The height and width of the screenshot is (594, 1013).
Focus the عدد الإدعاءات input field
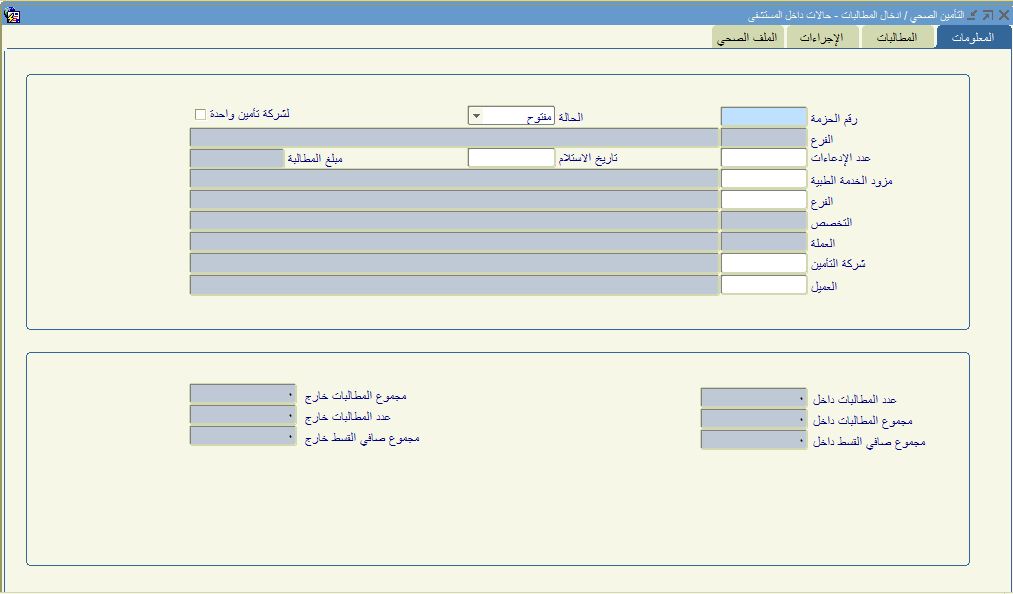click(763, 158)
